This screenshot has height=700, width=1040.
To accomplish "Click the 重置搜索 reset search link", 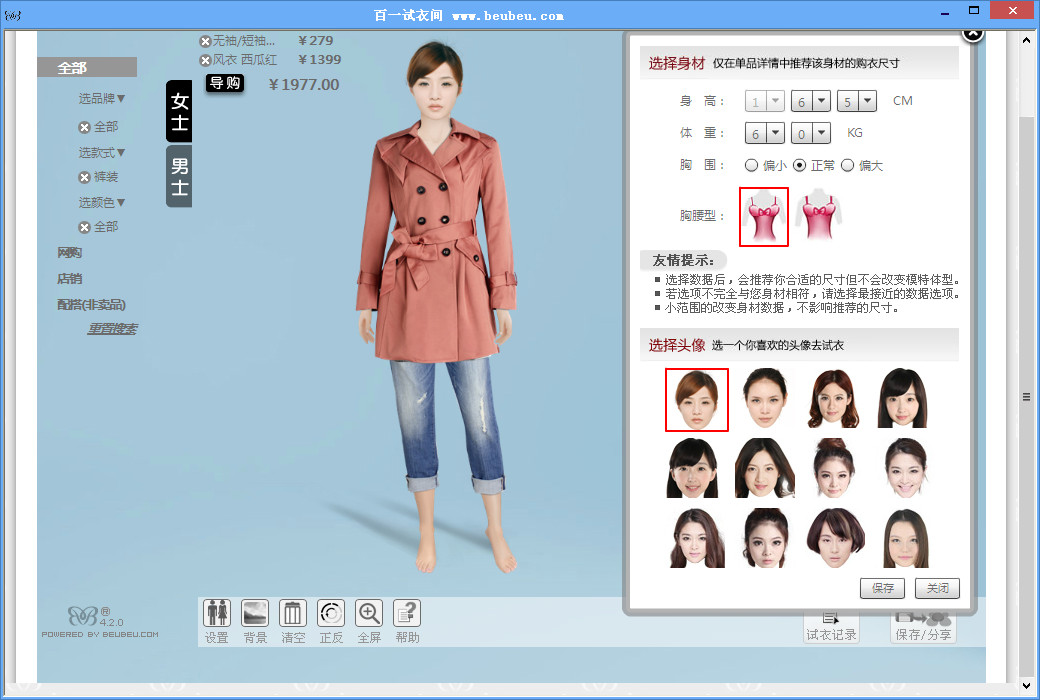I will tap(111, 329).
